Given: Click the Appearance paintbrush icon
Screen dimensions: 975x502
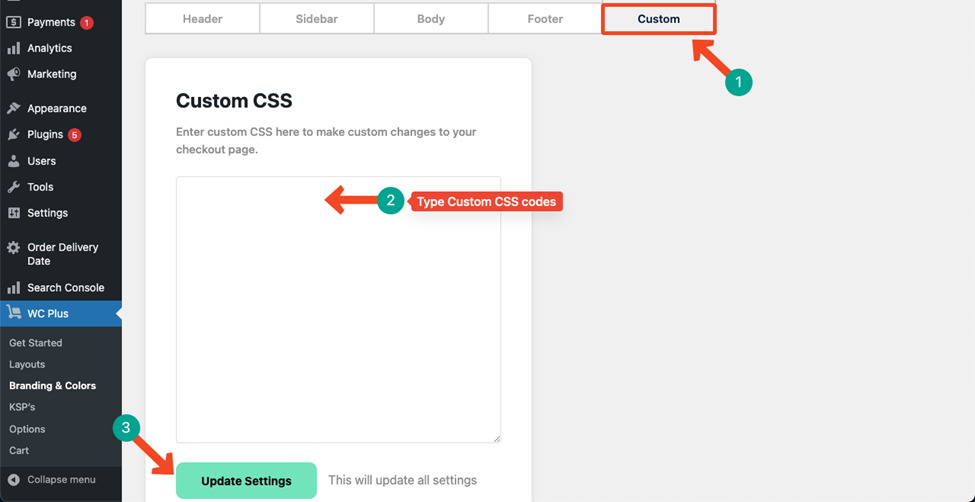Looking at the screenshot, I should coord(14,108).
